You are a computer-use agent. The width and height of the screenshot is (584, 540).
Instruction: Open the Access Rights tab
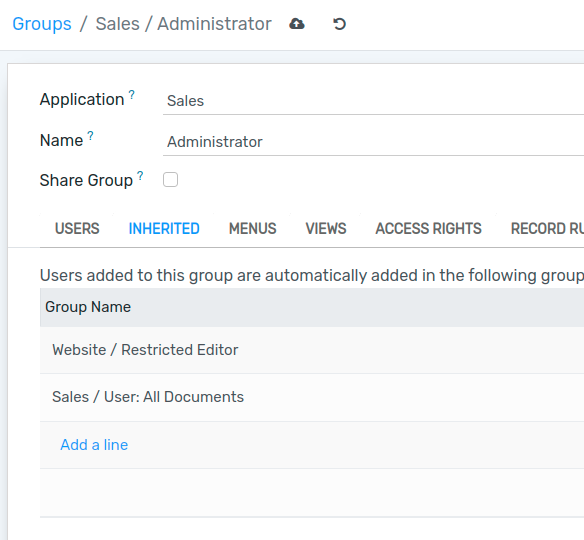(x=428, y=229)
